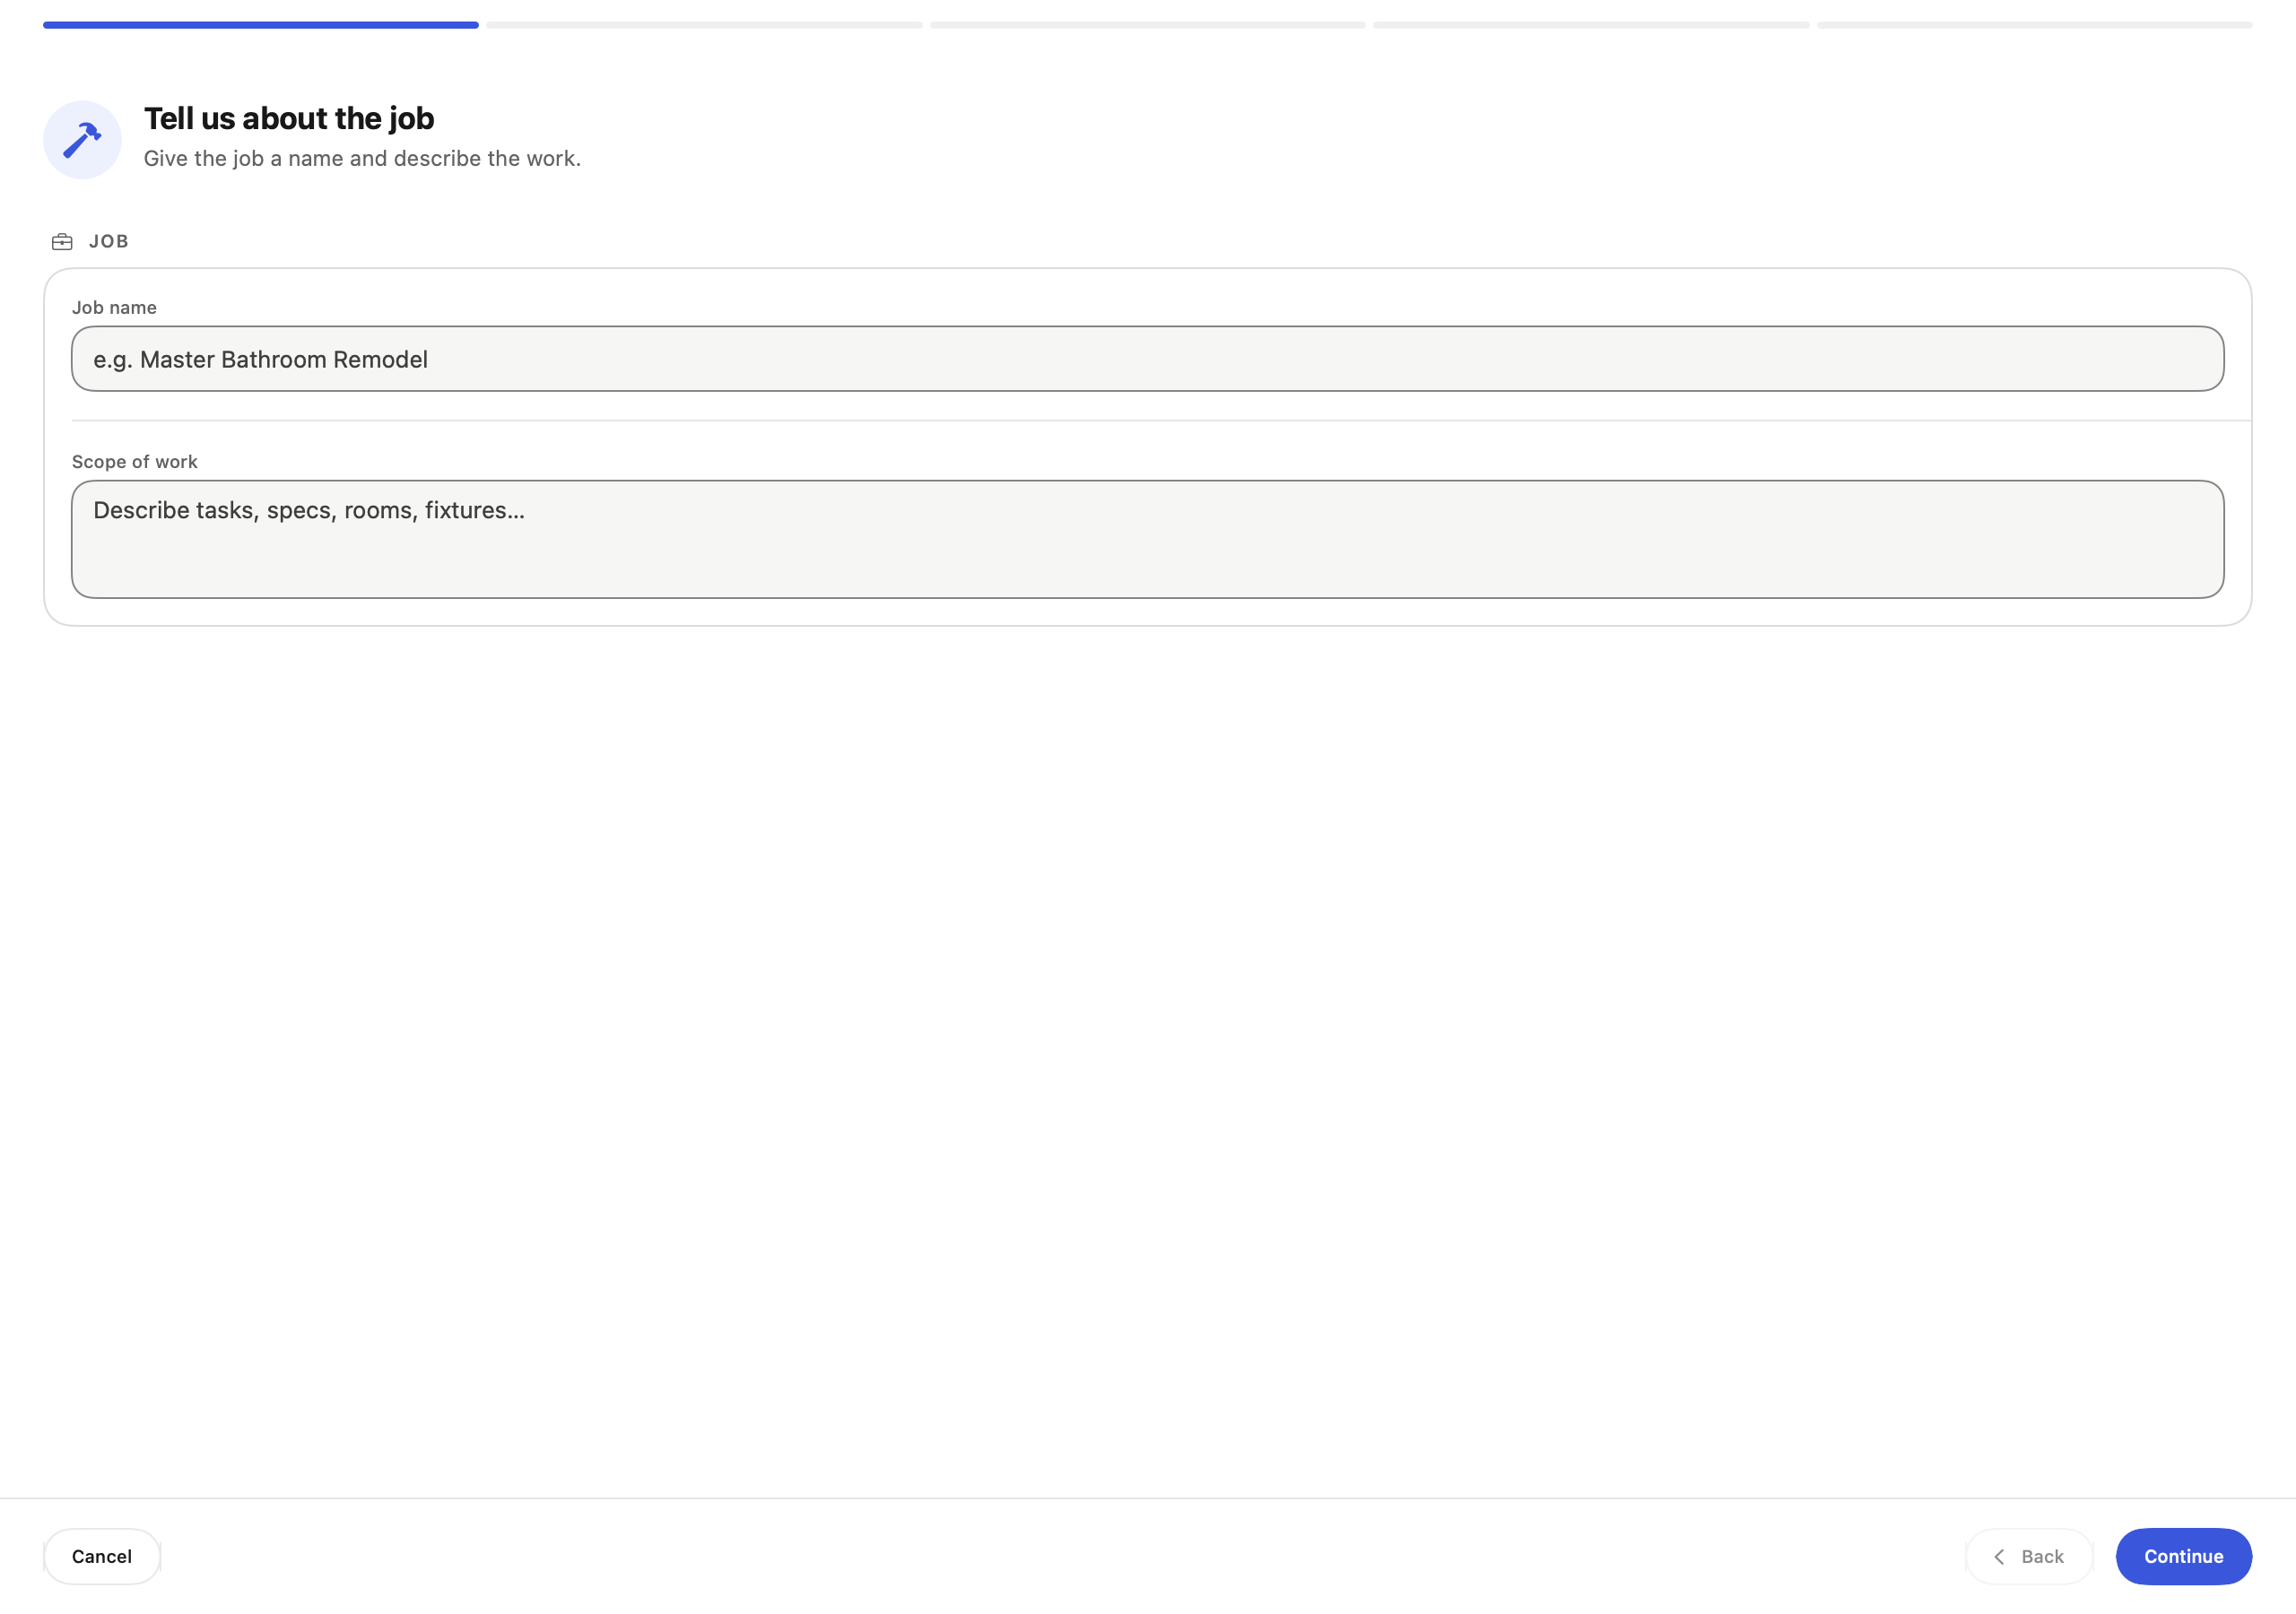Click the 'Give the job a name' subtitle

click(x=362, y=158)
